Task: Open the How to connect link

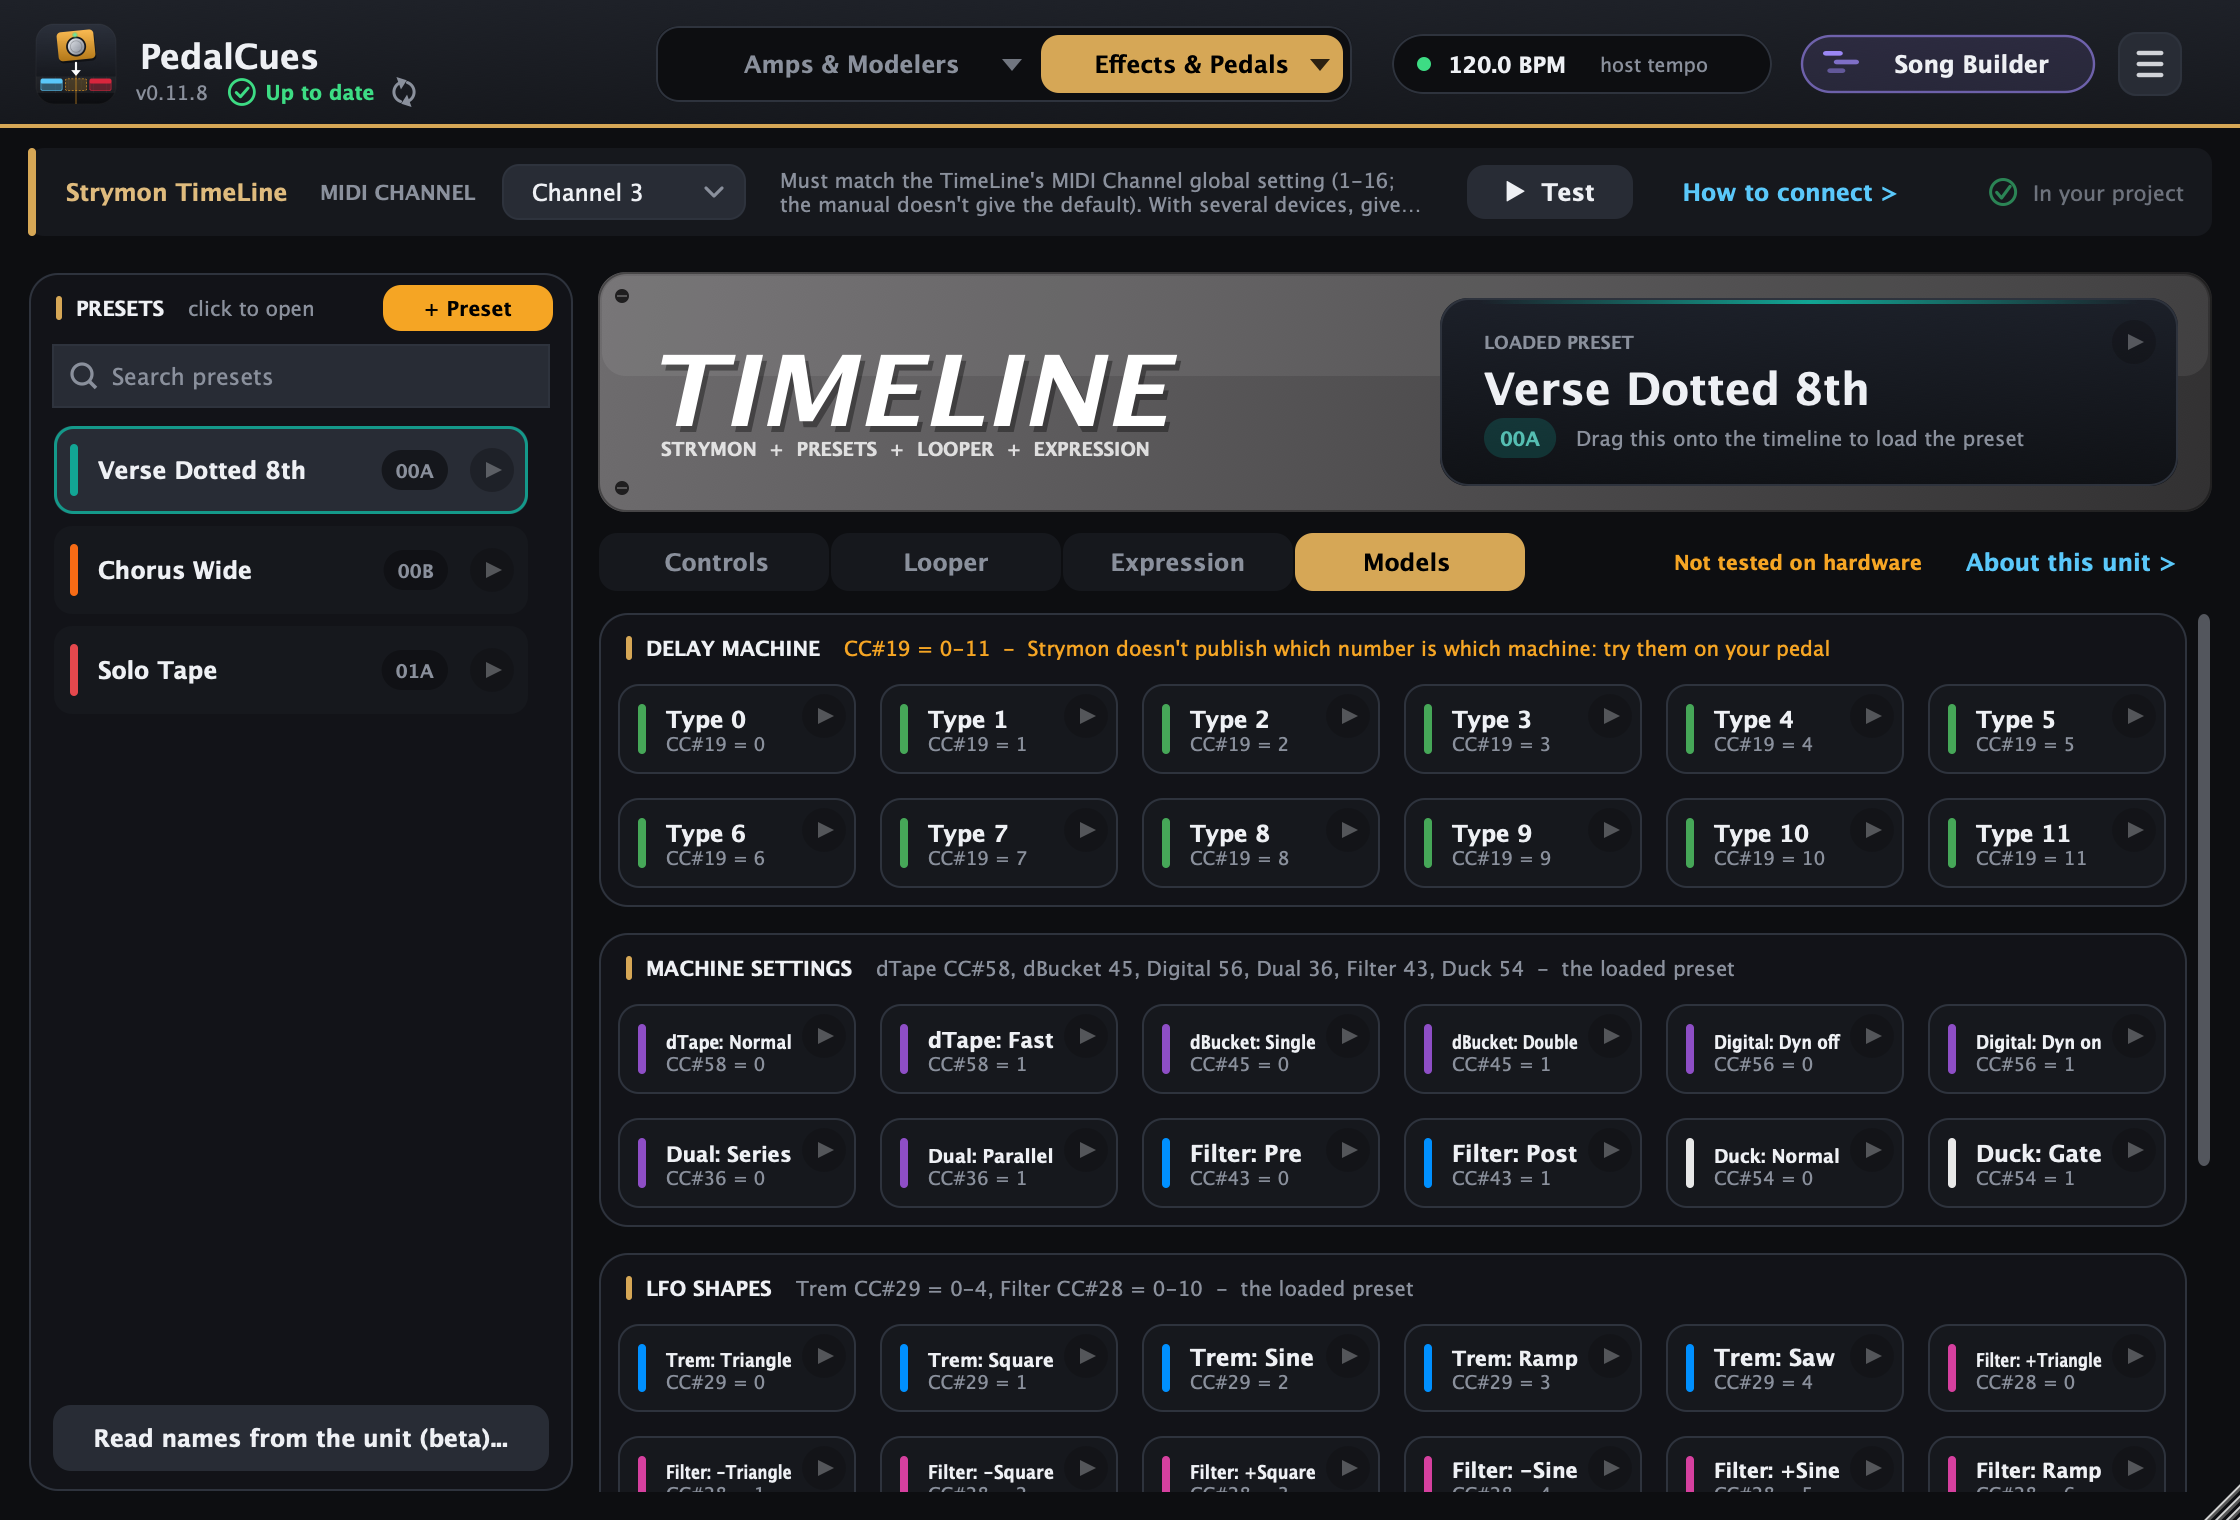Action: point(1789,192)
